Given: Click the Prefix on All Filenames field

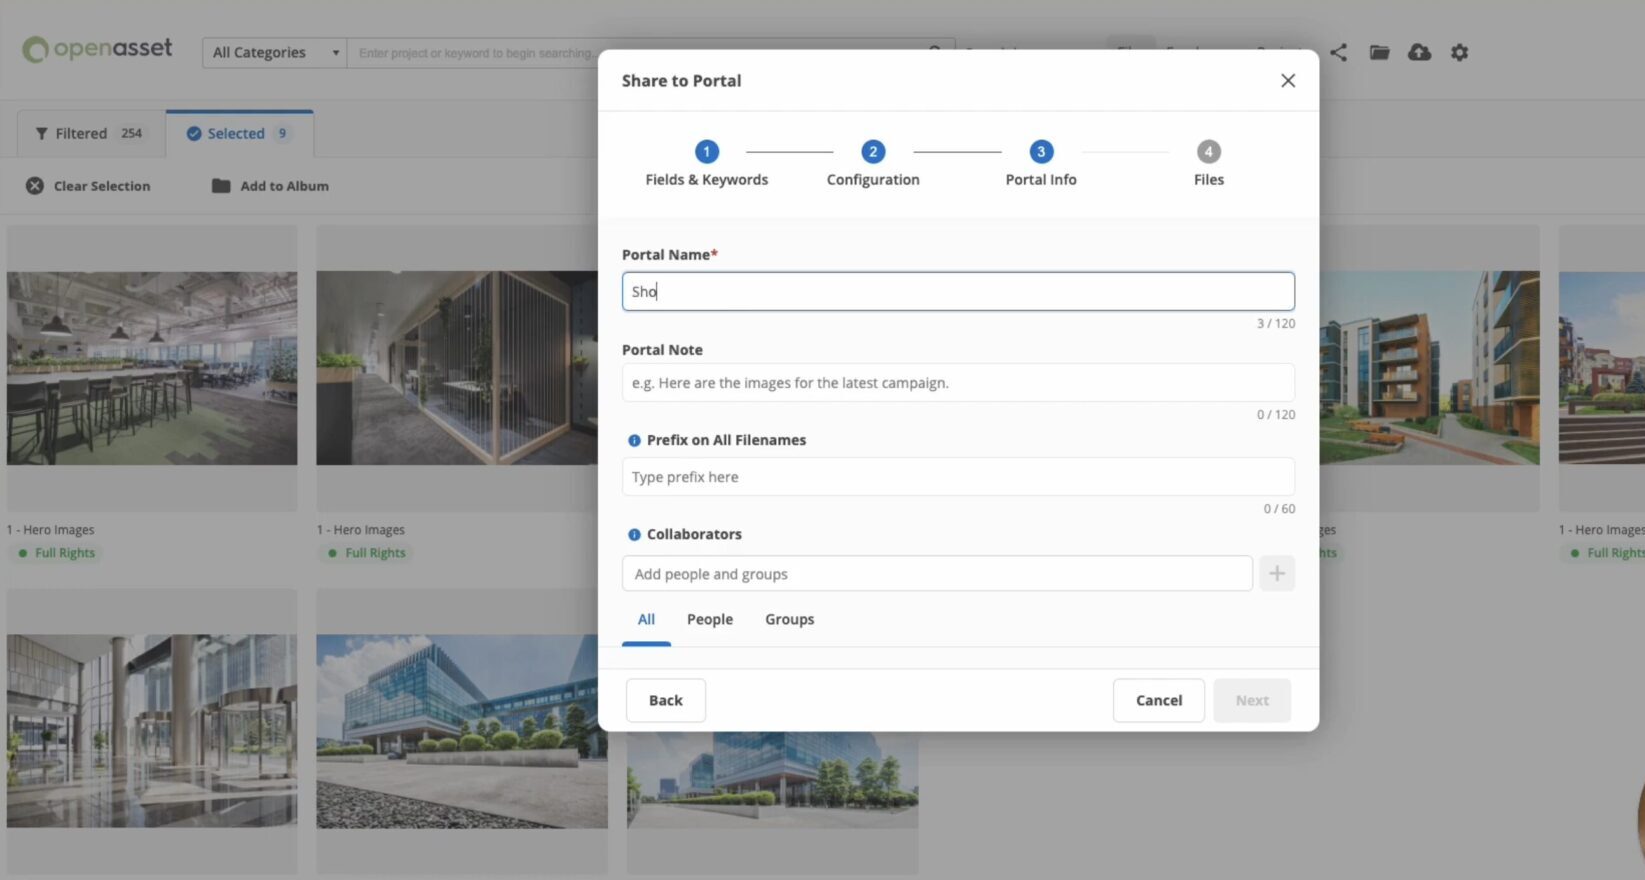Looking at the screenshot, I should [958, 477].
